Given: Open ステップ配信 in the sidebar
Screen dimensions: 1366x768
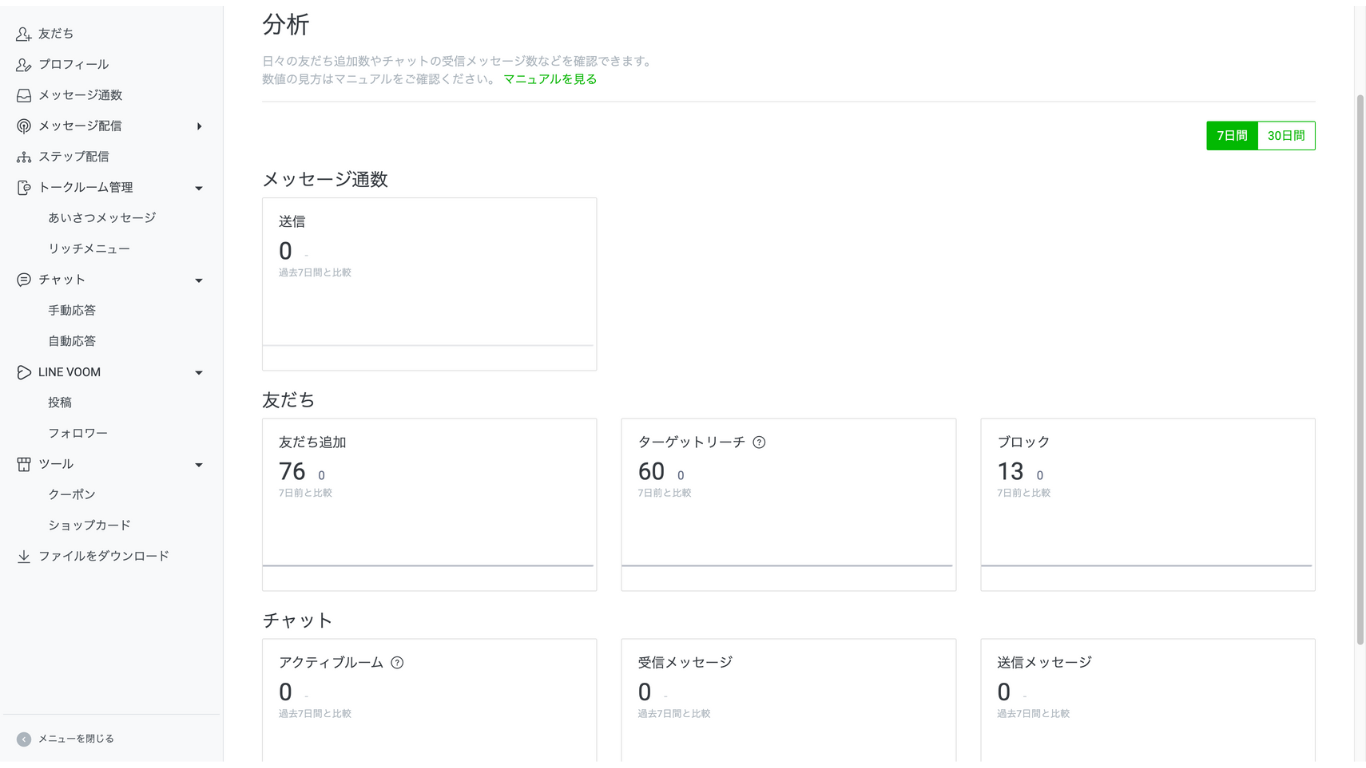Looking at the screenshot, I should coord(74,157).
